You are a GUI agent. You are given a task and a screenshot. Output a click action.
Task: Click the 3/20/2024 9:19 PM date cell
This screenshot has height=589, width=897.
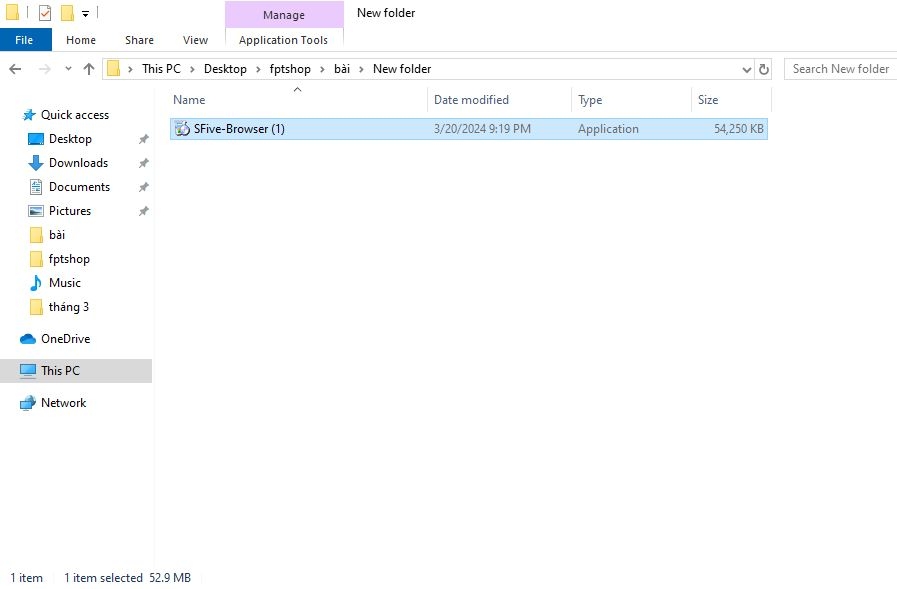pyautogui.click(x=482, y=129)
